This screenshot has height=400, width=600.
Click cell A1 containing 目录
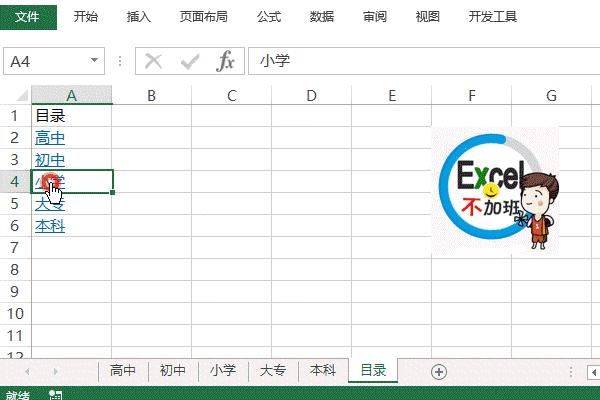[x=71, y=116]
